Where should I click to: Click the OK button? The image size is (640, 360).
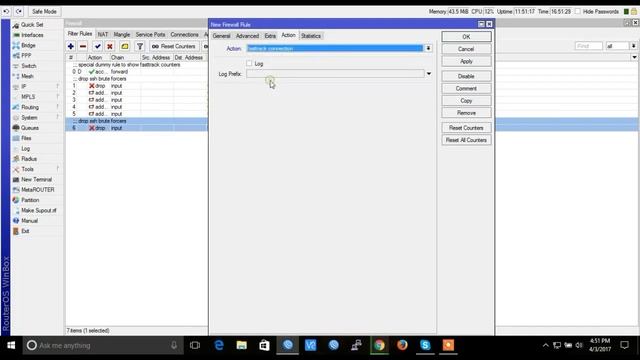466,37
